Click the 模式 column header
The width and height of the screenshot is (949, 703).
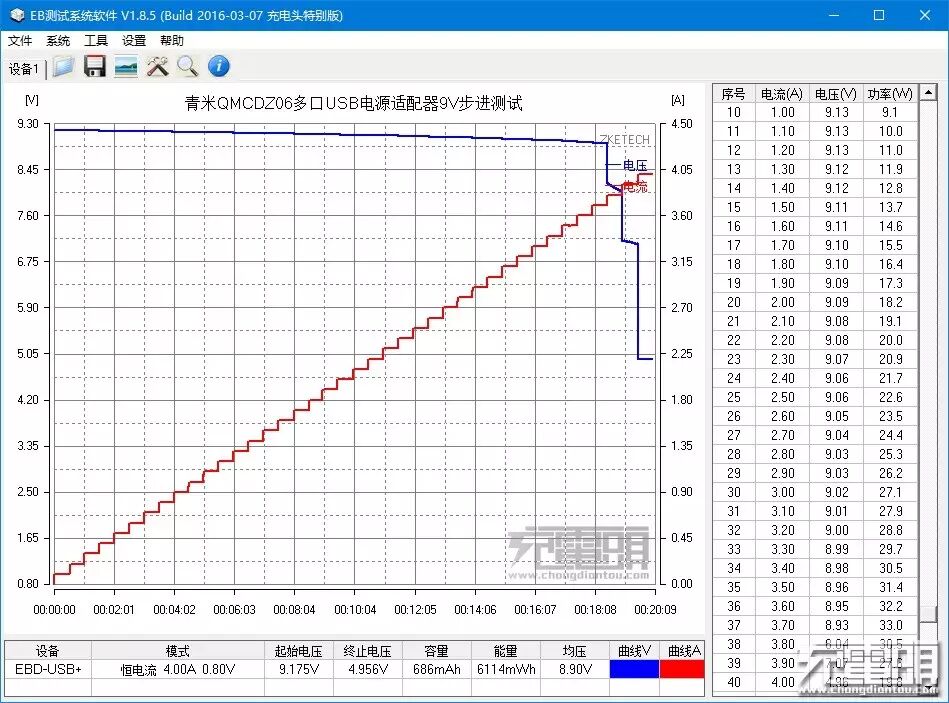(x=178, y=651)
